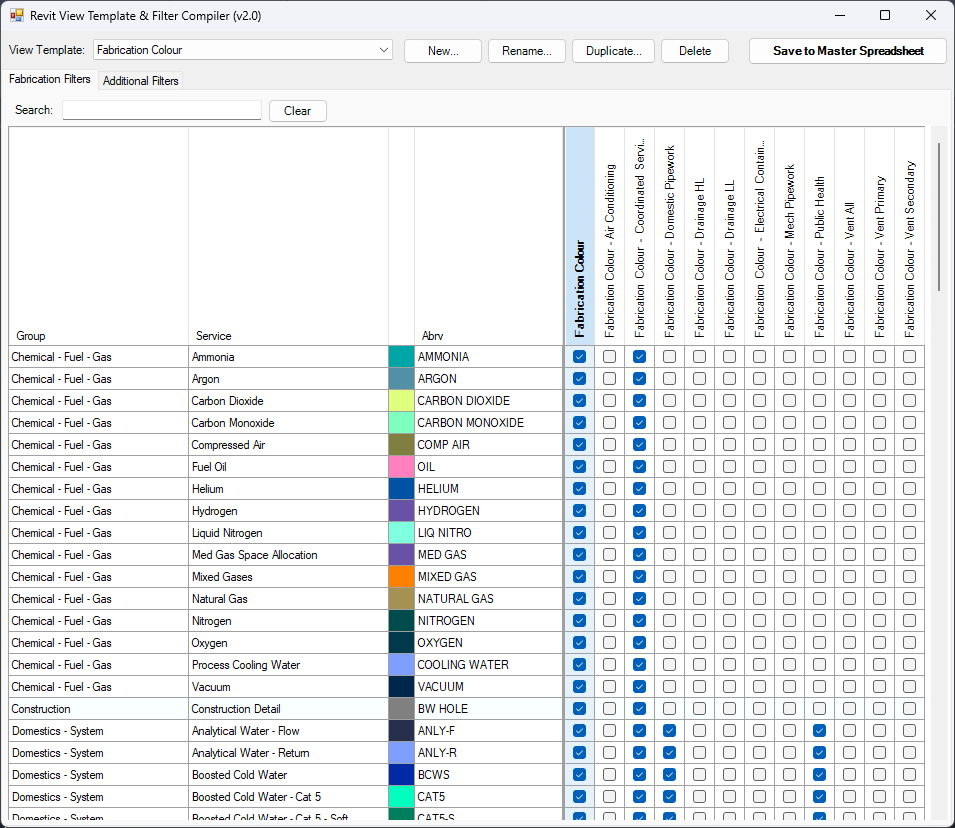Uncheck Domestic Pipework for BCWS row
This screenshot has height=828, width=955.
click(669, 774)
